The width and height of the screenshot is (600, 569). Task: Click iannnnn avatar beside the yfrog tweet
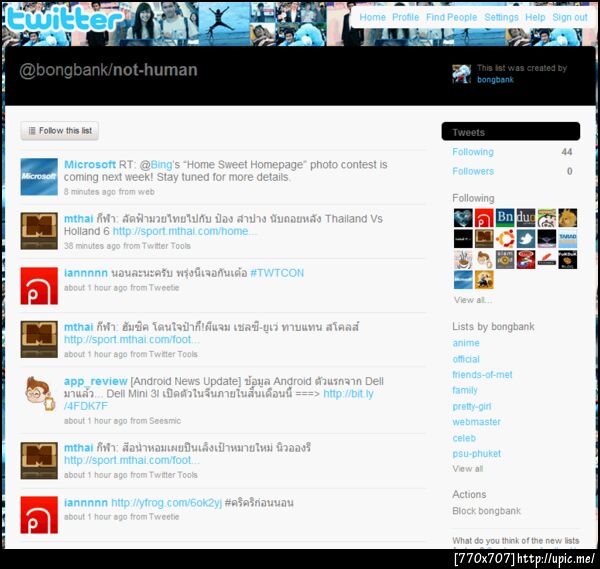pos(39,515)
